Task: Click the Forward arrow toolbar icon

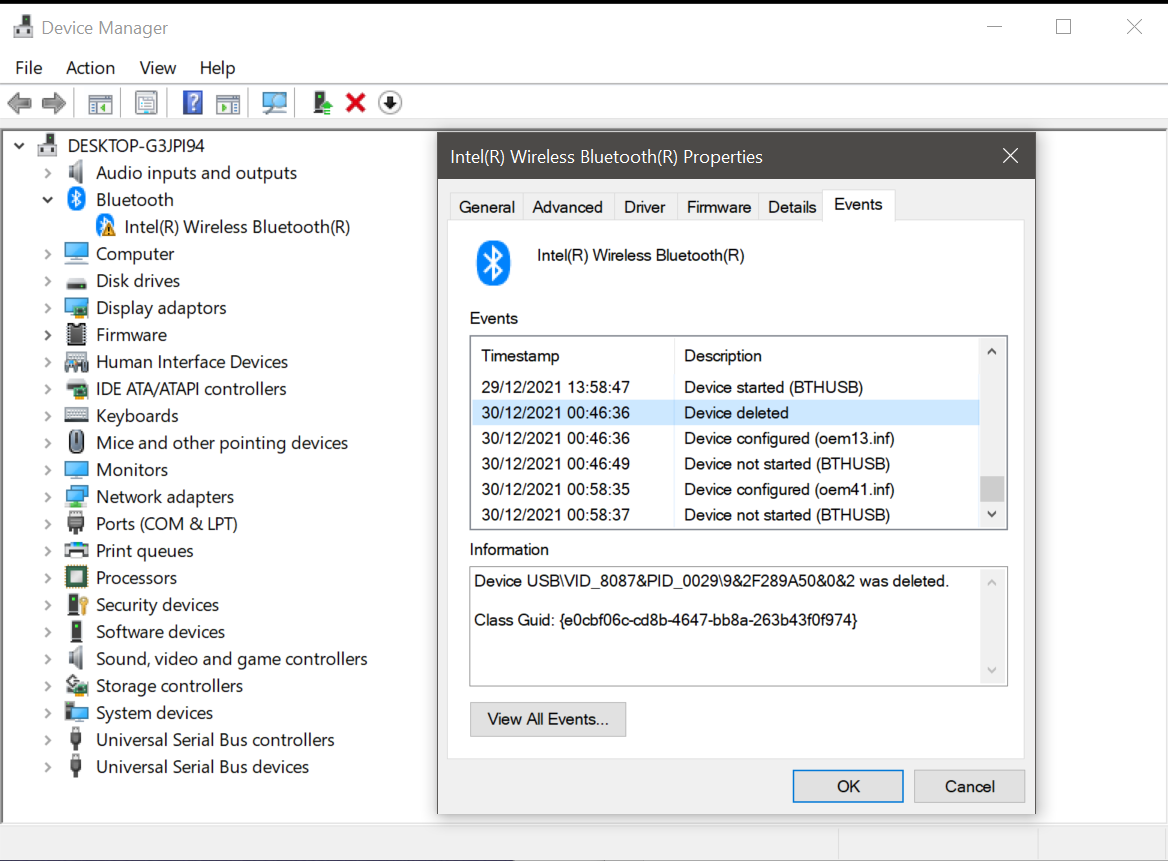Action: (x=54, y=103)
